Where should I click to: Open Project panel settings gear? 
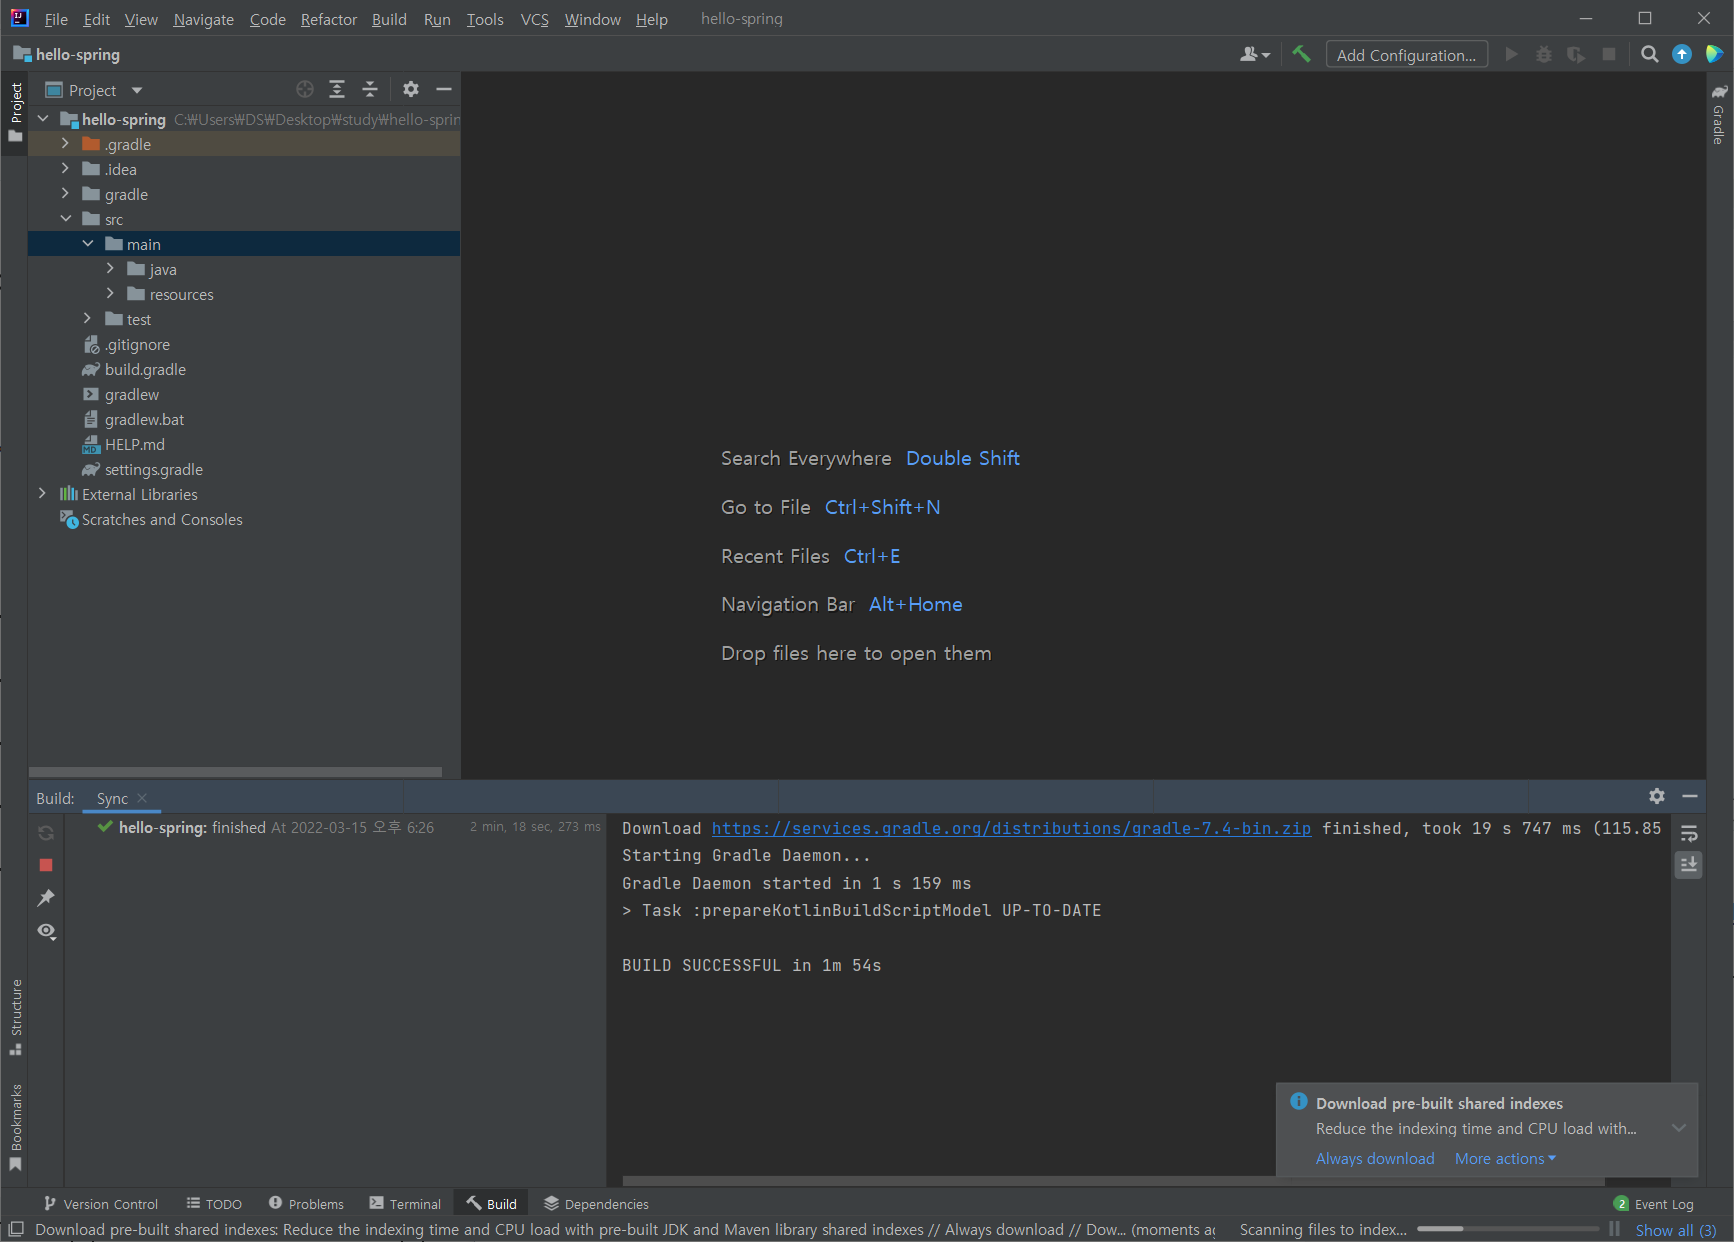(x=411, y=90)
